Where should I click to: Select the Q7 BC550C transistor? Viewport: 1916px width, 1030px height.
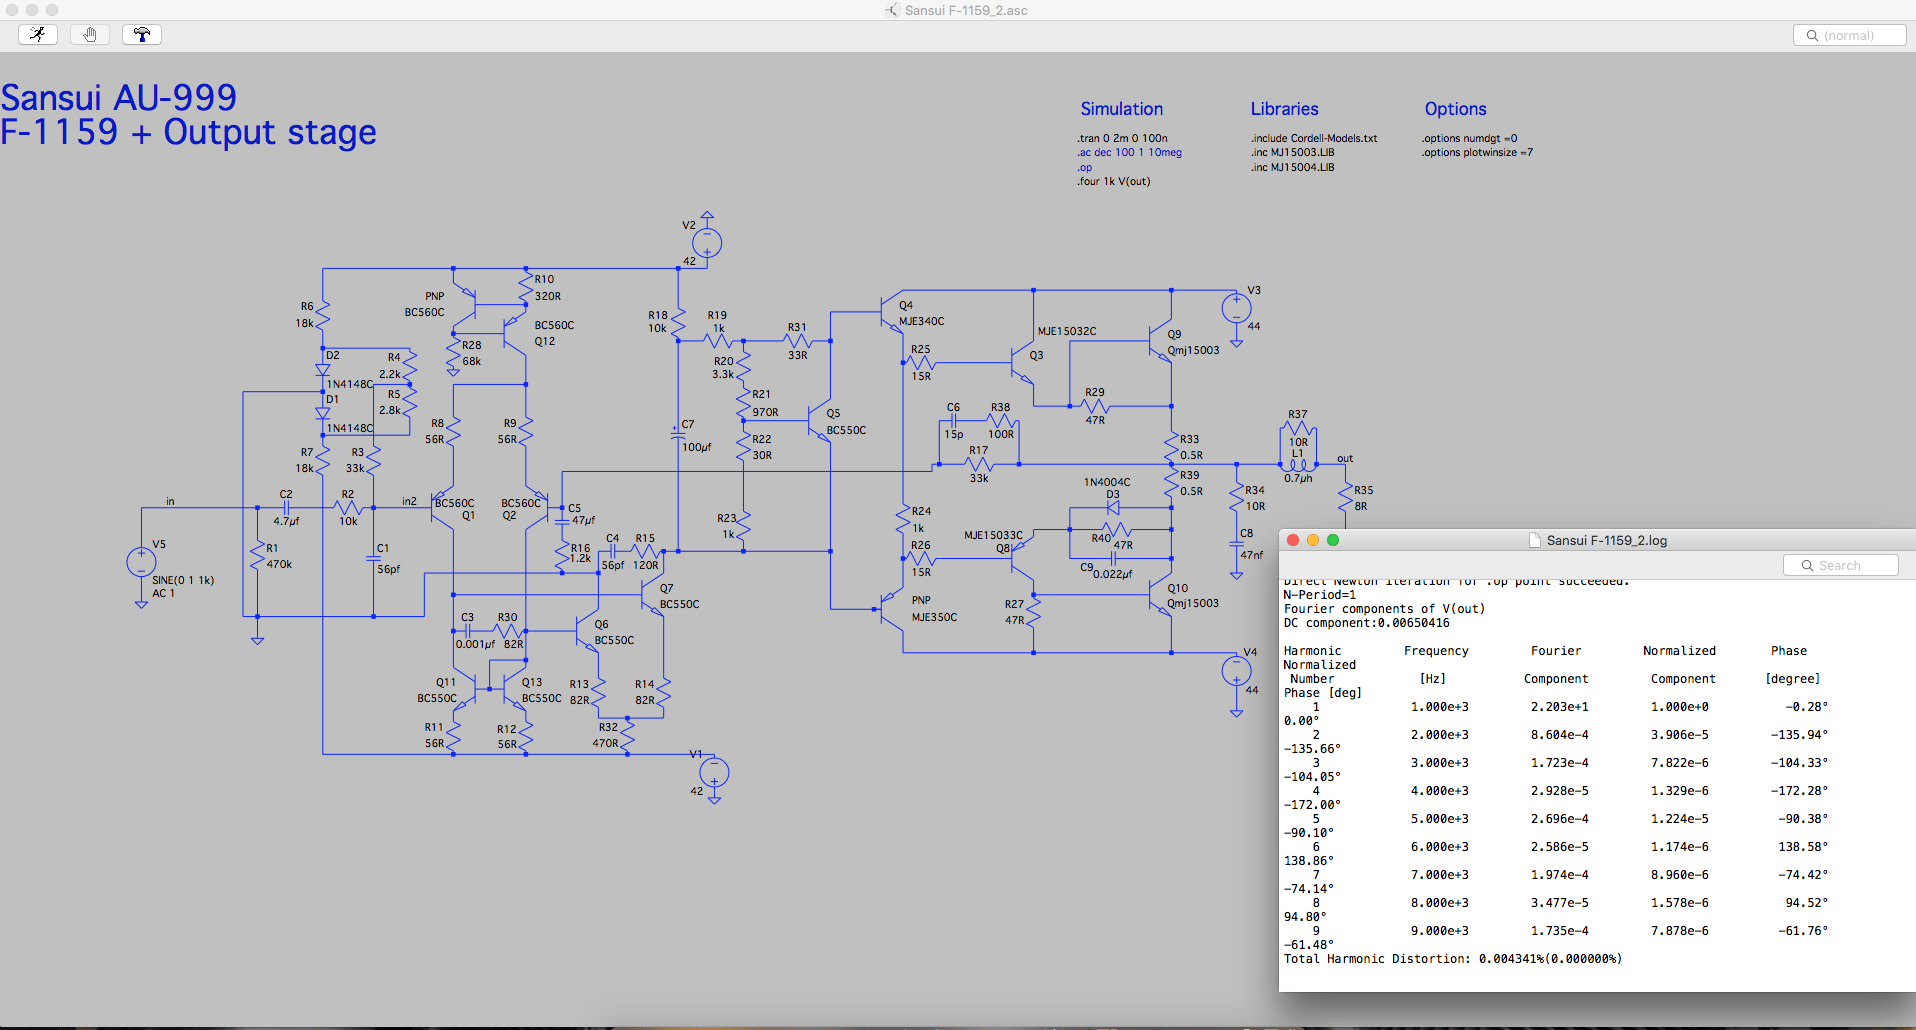click(x=651, y=597)
